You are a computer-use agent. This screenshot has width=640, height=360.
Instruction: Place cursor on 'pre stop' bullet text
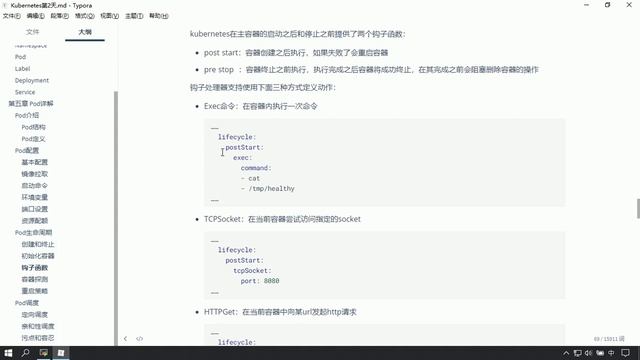coord(371,70)
